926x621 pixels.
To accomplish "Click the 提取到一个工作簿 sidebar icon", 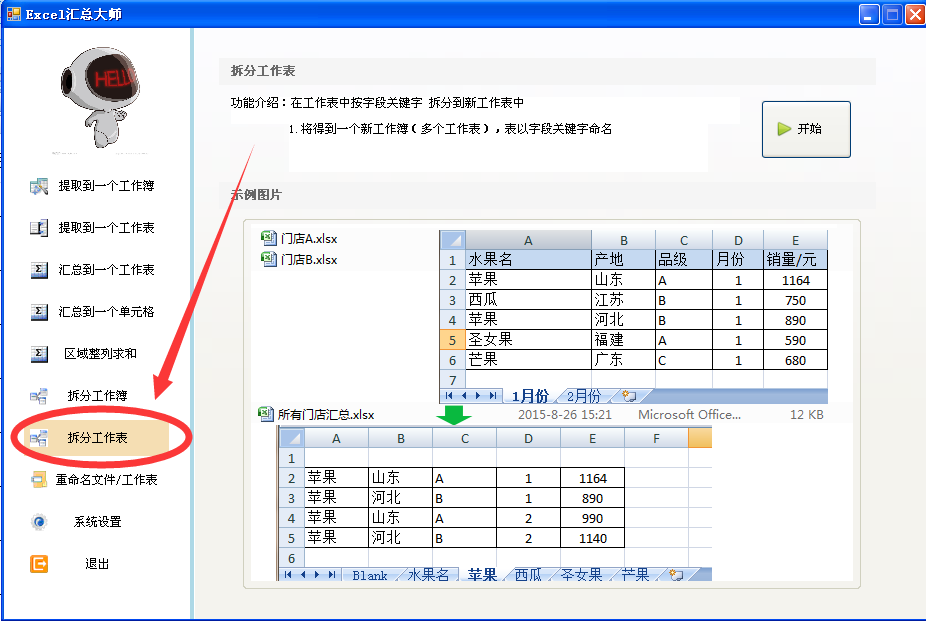I will click(x=39, y=186).
